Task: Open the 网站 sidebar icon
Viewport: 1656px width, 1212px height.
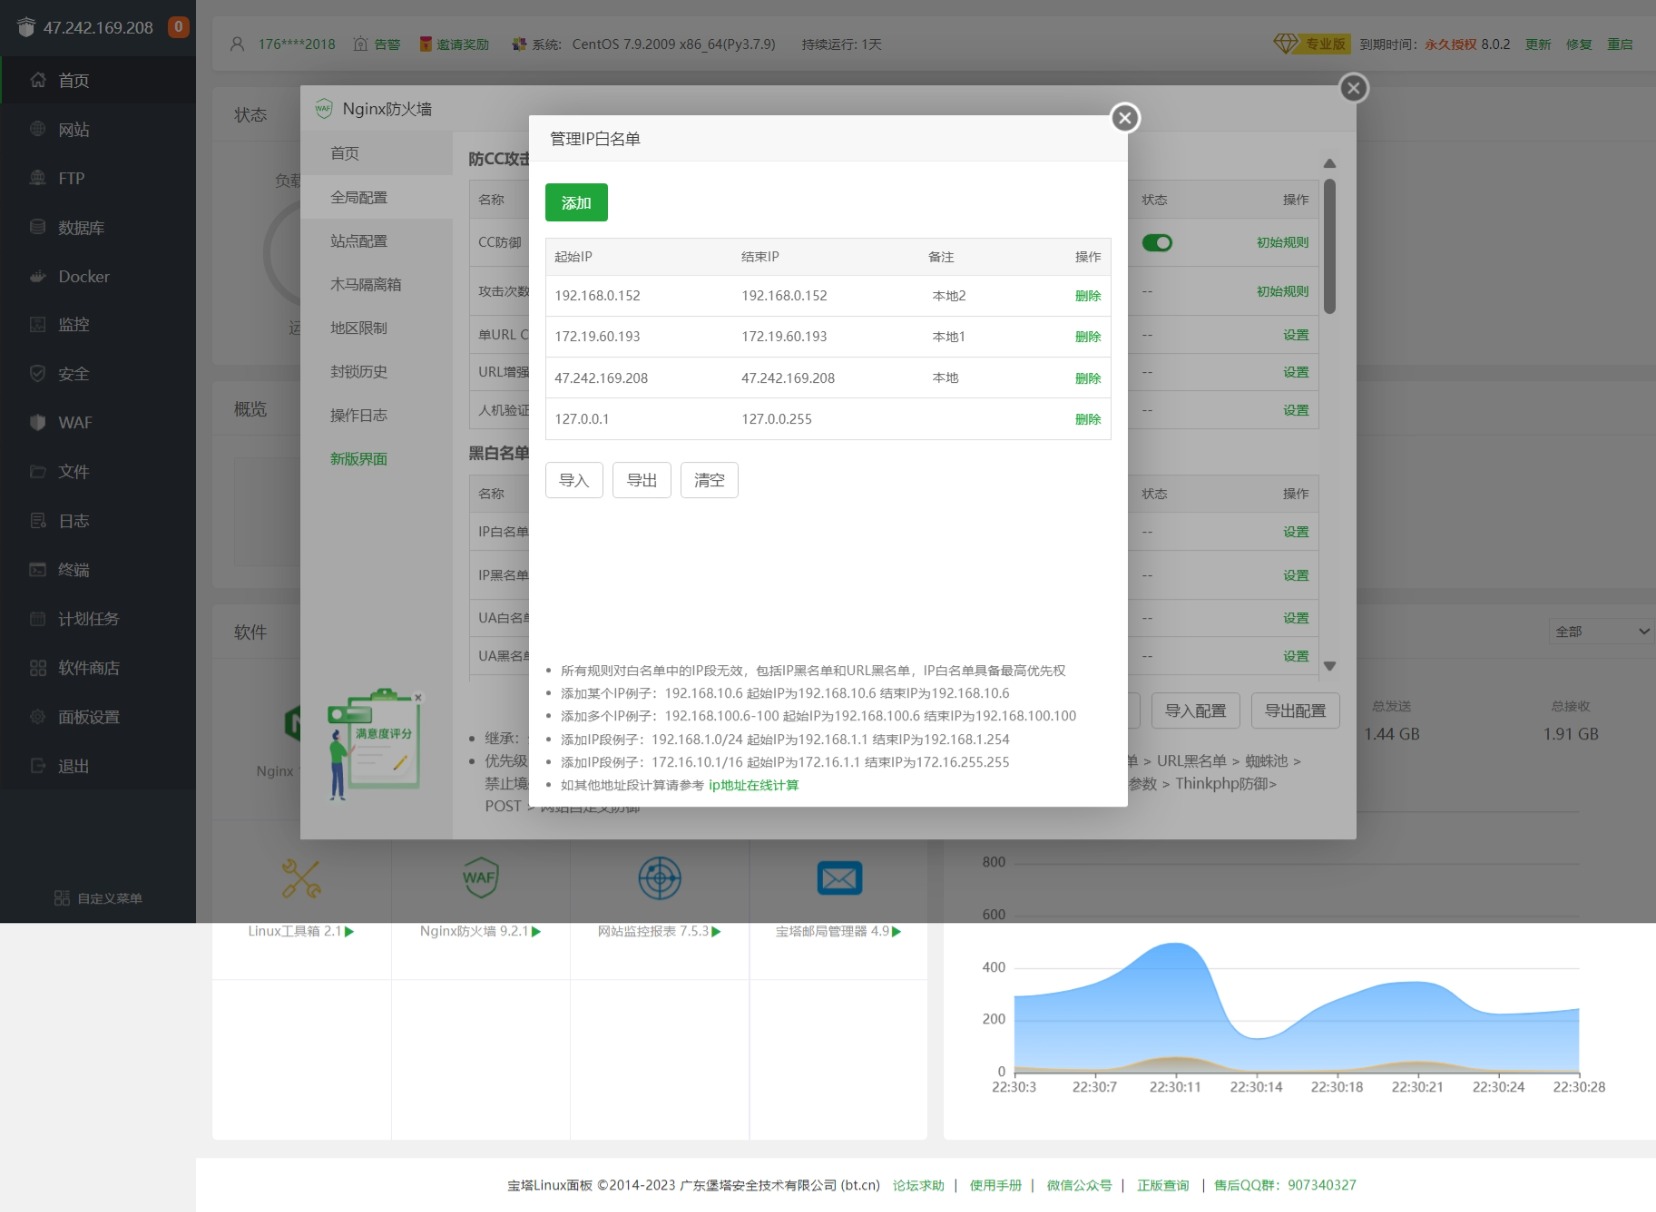Action: 38,129
